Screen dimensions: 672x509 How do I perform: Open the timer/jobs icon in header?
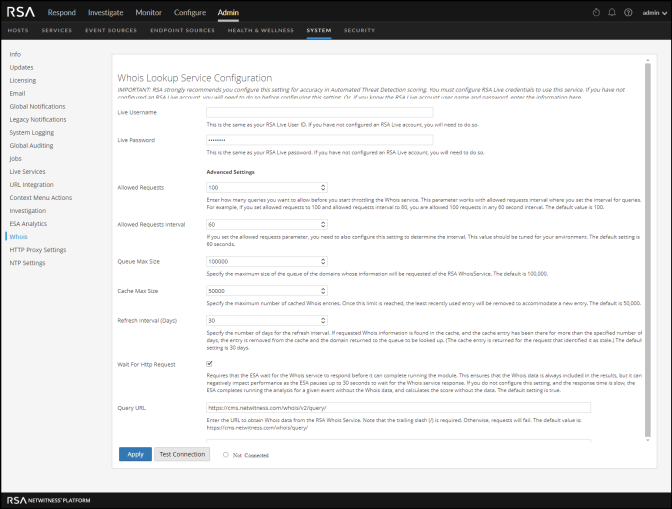(596, 12)
